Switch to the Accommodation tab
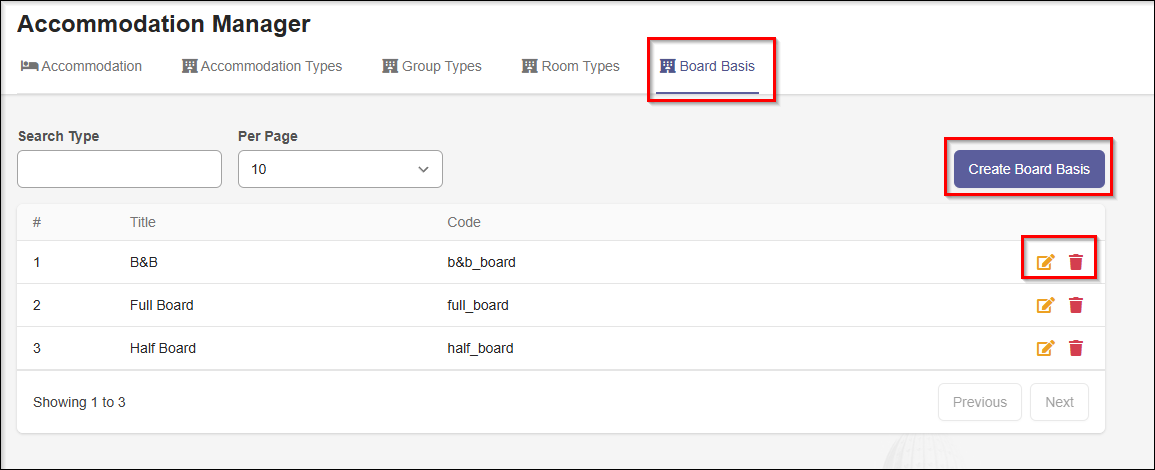The height and width of the screenshot is (470, 1155). [91, 66]
